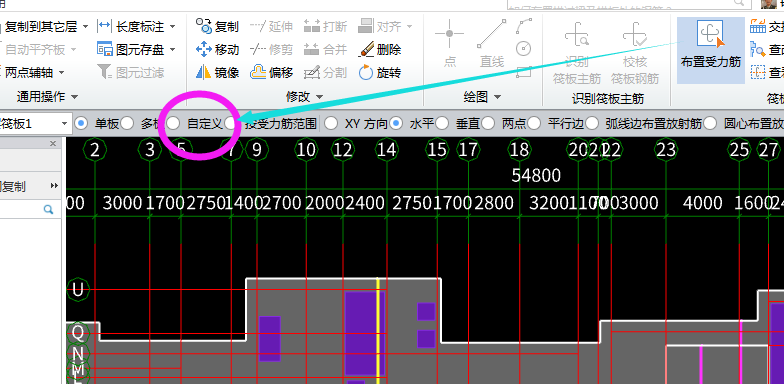The height and width of the screenshot is (384, 784).
Task: Expand the 两点辅轴 dropdown arrow
Action: 62,74
